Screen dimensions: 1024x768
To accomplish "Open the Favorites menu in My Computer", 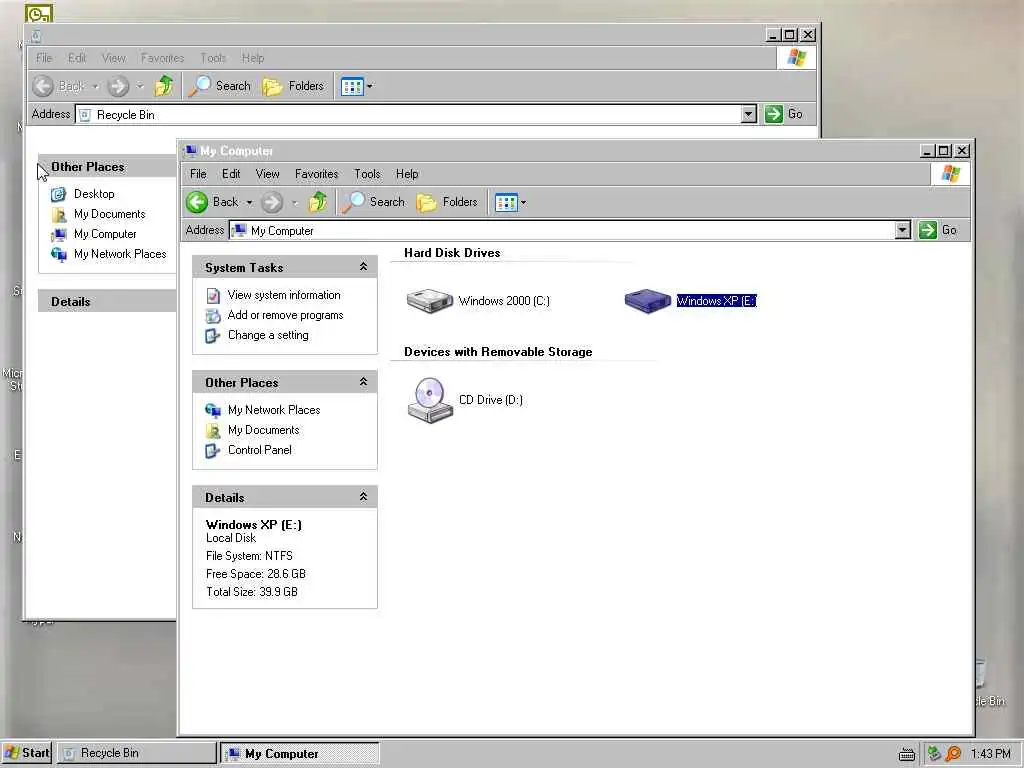I will pyautogui.click(x=316, y=174).
